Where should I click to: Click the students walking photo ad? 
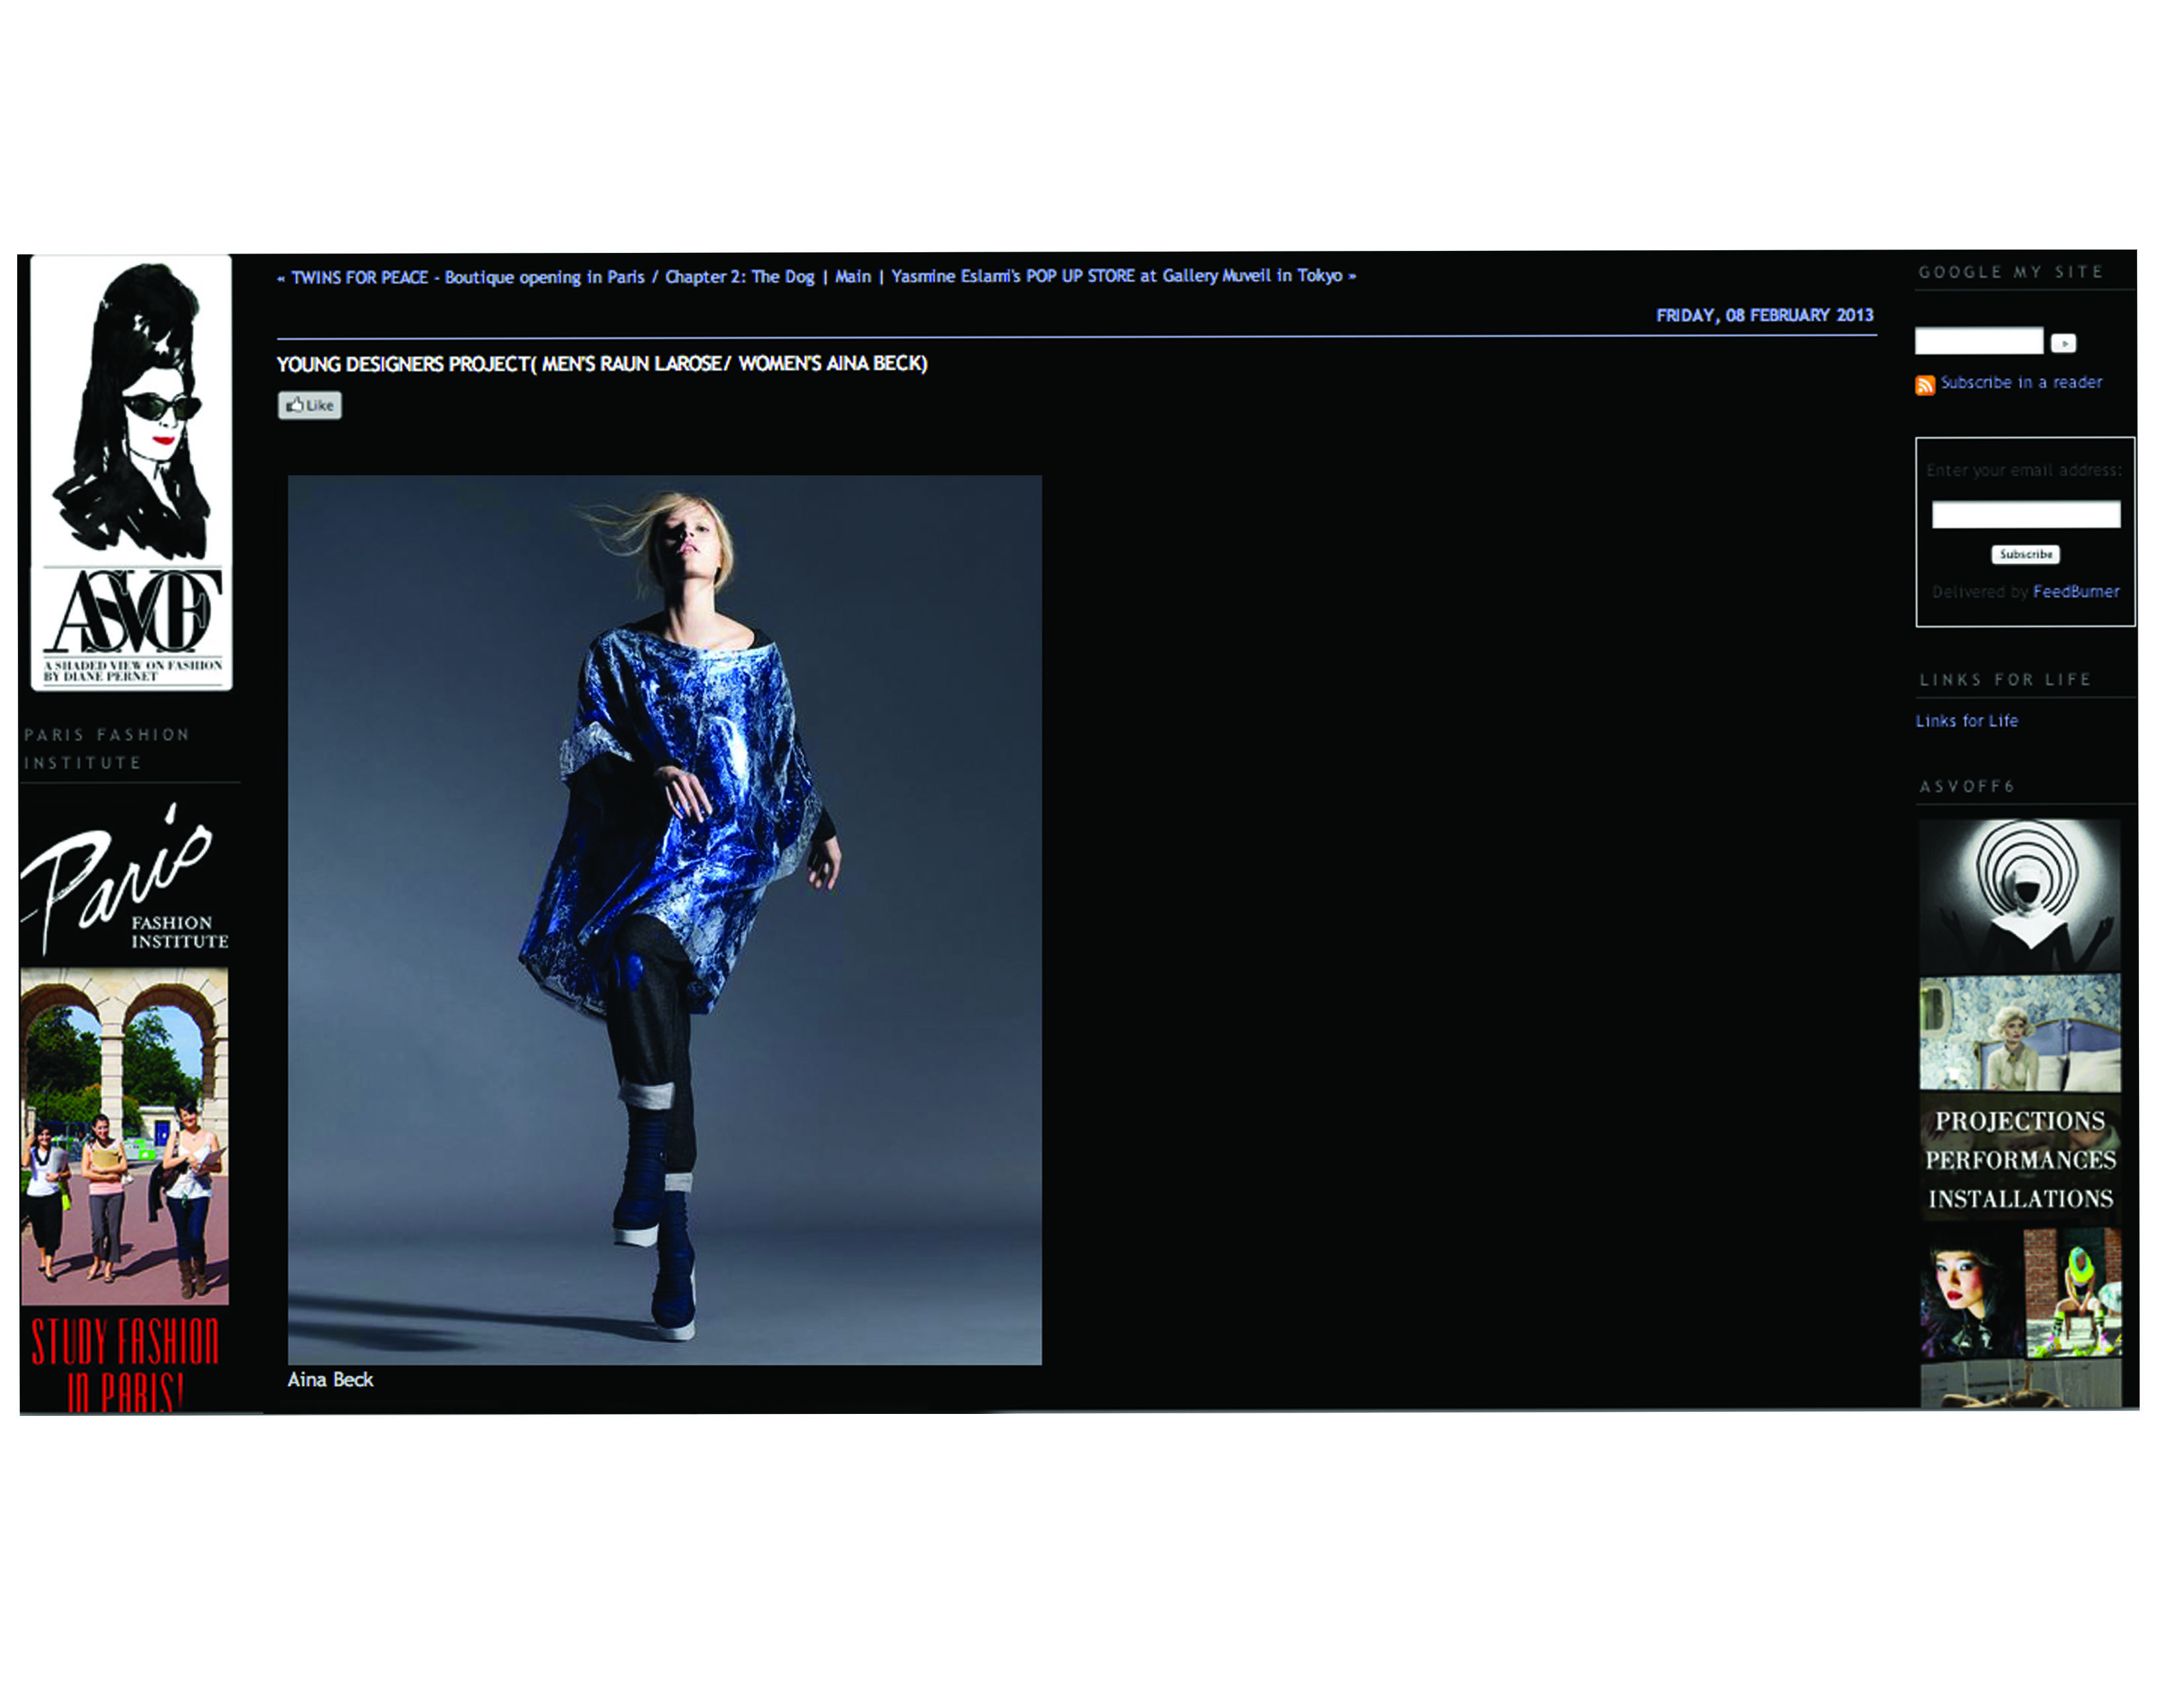[x=124, y=1135]
